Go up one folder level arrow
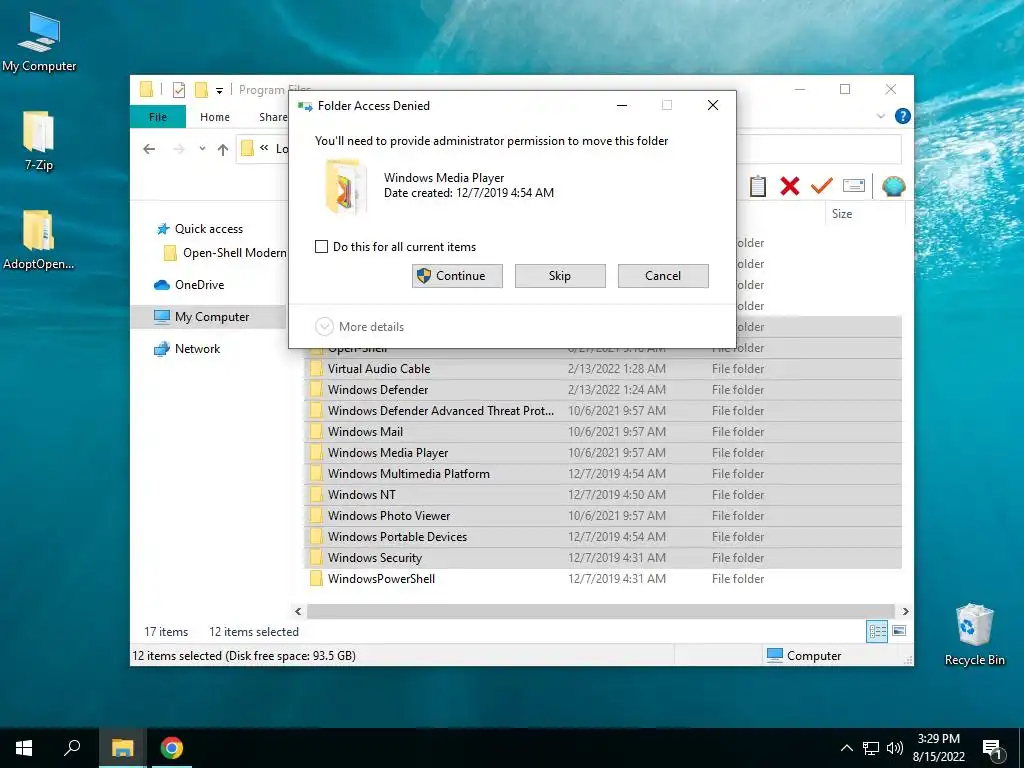 (223, 150)
